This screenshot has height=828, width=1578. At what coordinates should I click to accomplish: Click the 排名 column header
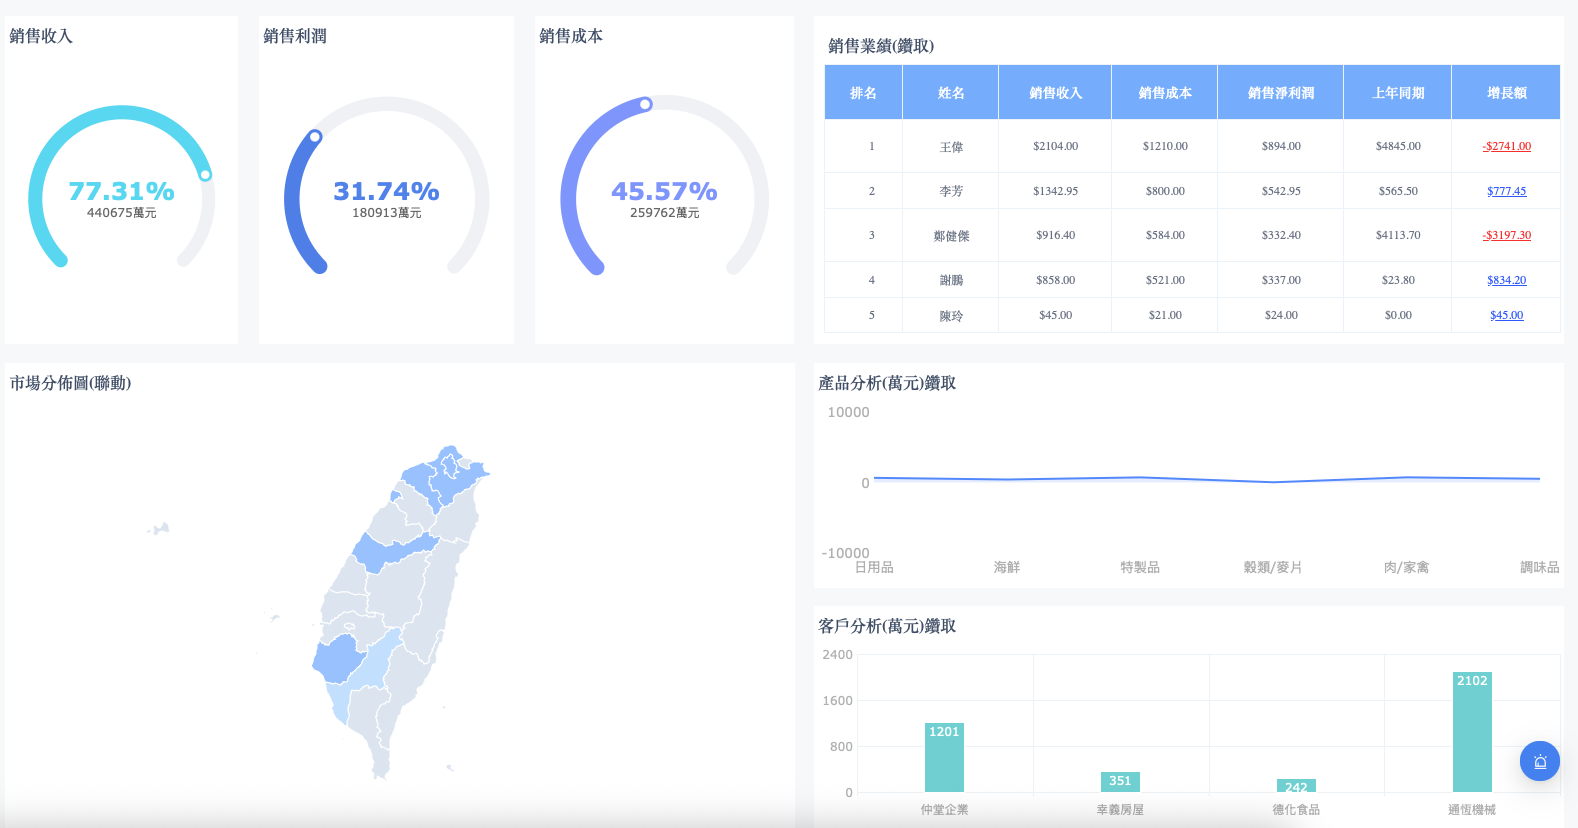tap(863, 93)
